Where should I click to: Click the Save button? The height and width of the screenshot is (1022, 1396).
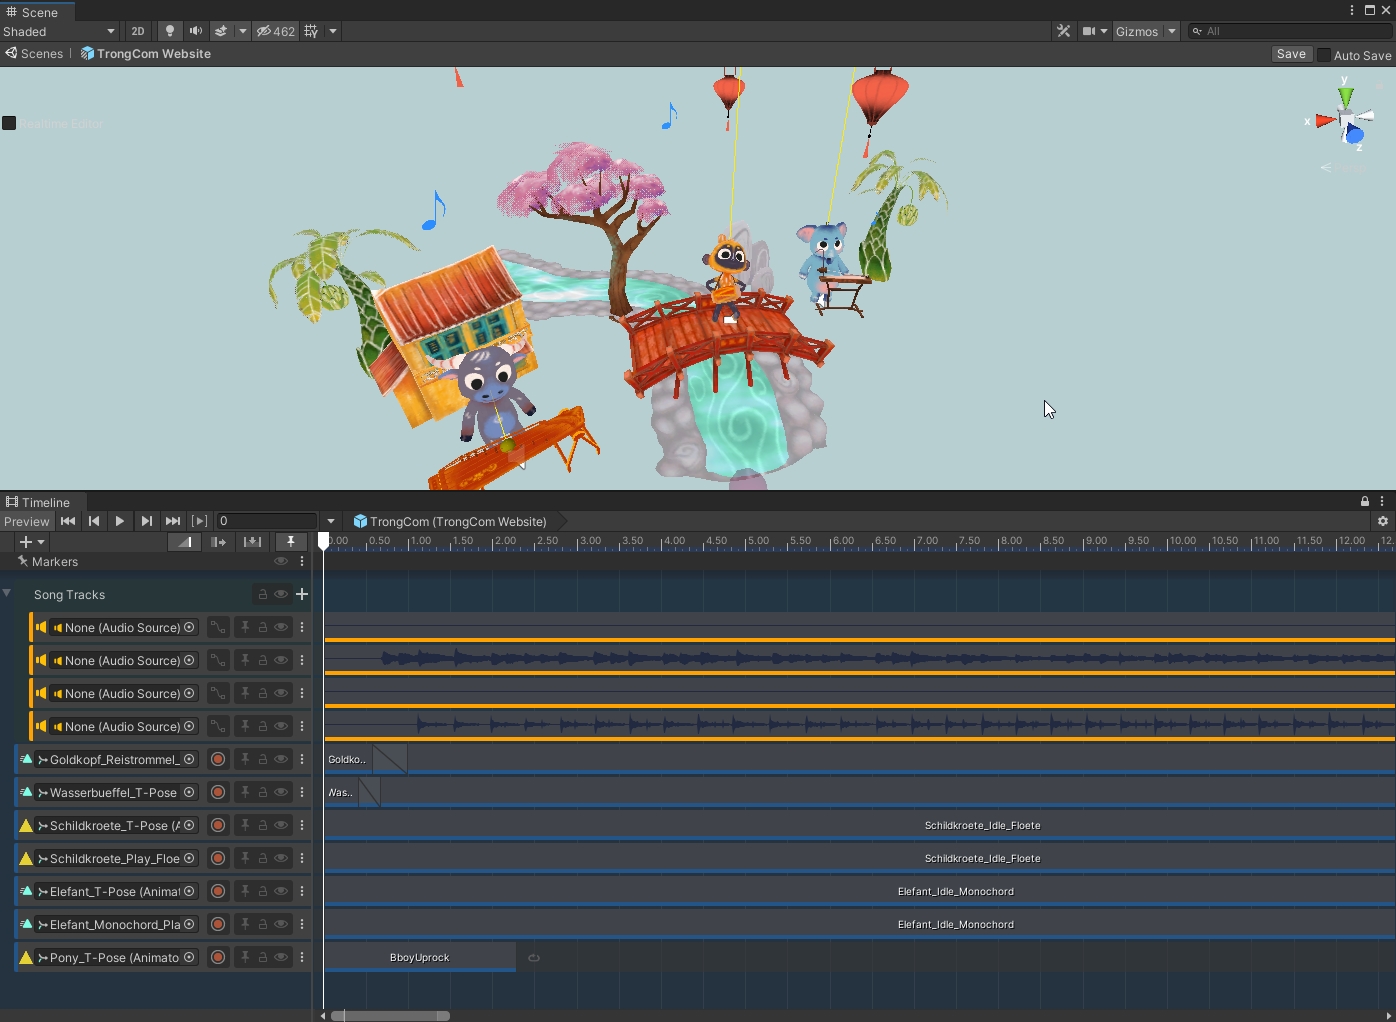1291,54
